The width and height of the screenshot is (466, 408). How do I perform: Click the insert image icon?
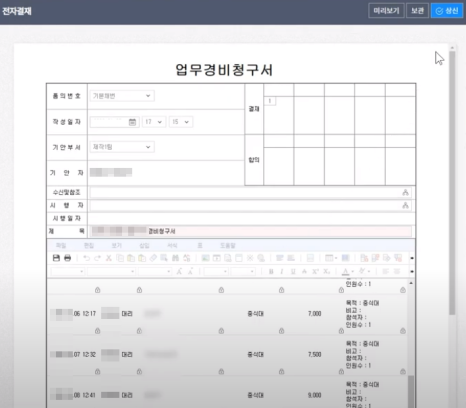[206, 258]
